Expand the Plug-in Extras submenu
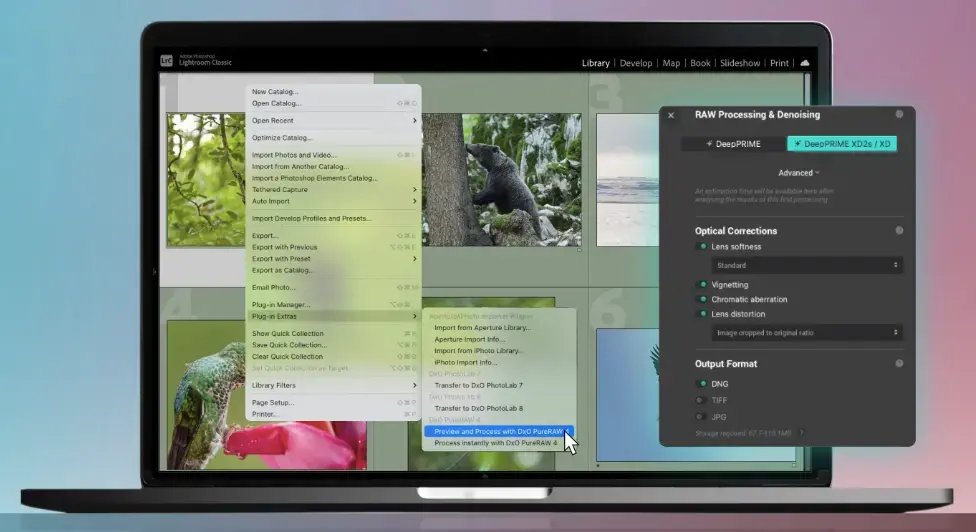This screenshot has height=532, width=976. coord(333,316)
